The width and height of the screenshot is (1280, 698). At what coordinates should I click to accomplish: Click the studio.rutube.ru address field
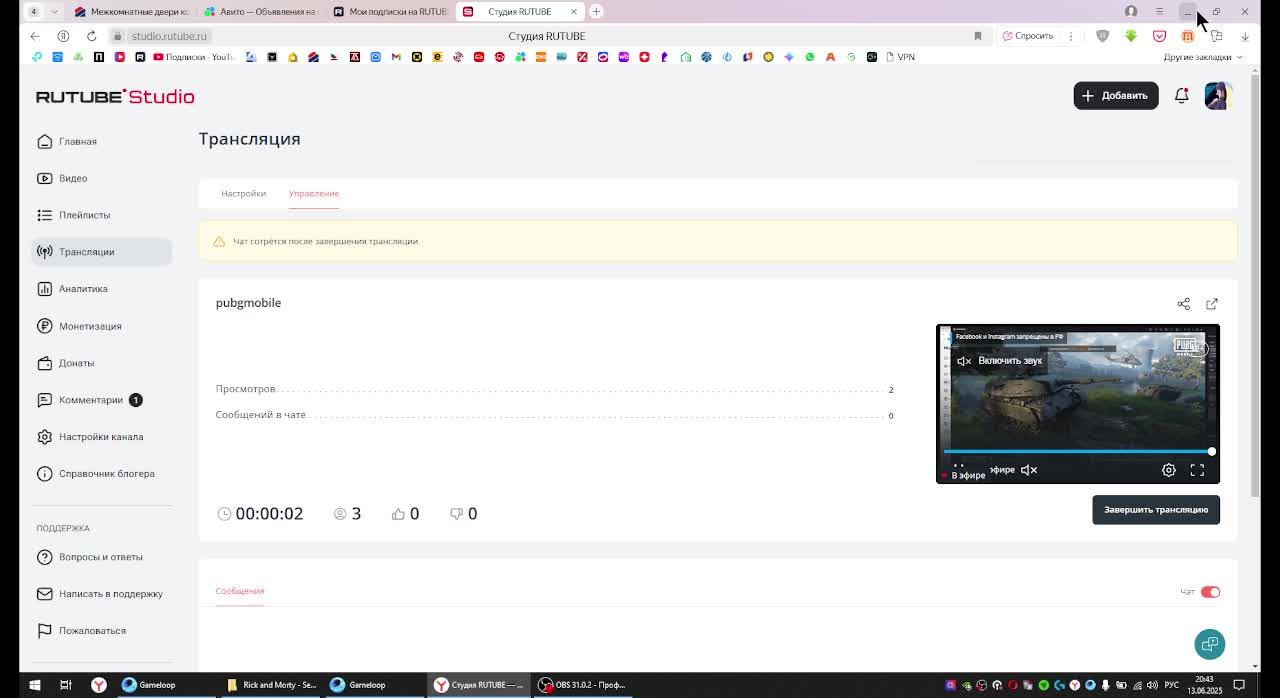(169, 36)
